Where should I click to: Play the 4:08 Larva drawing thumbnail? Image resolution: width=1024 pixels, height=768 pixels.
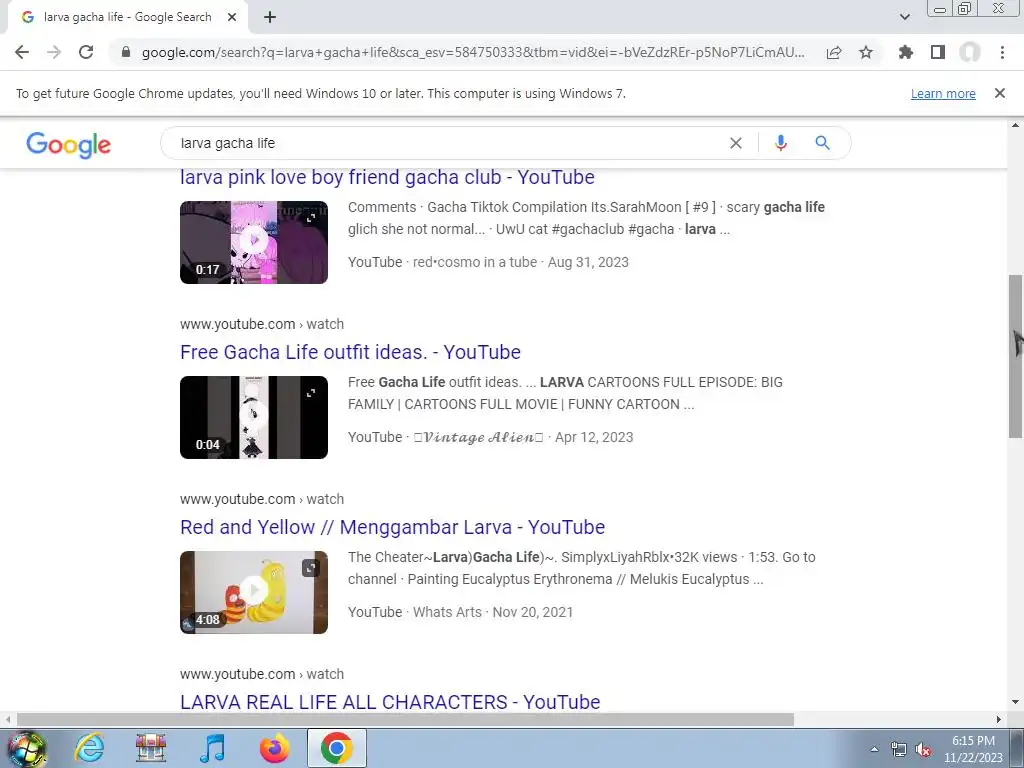click(254, 592)
